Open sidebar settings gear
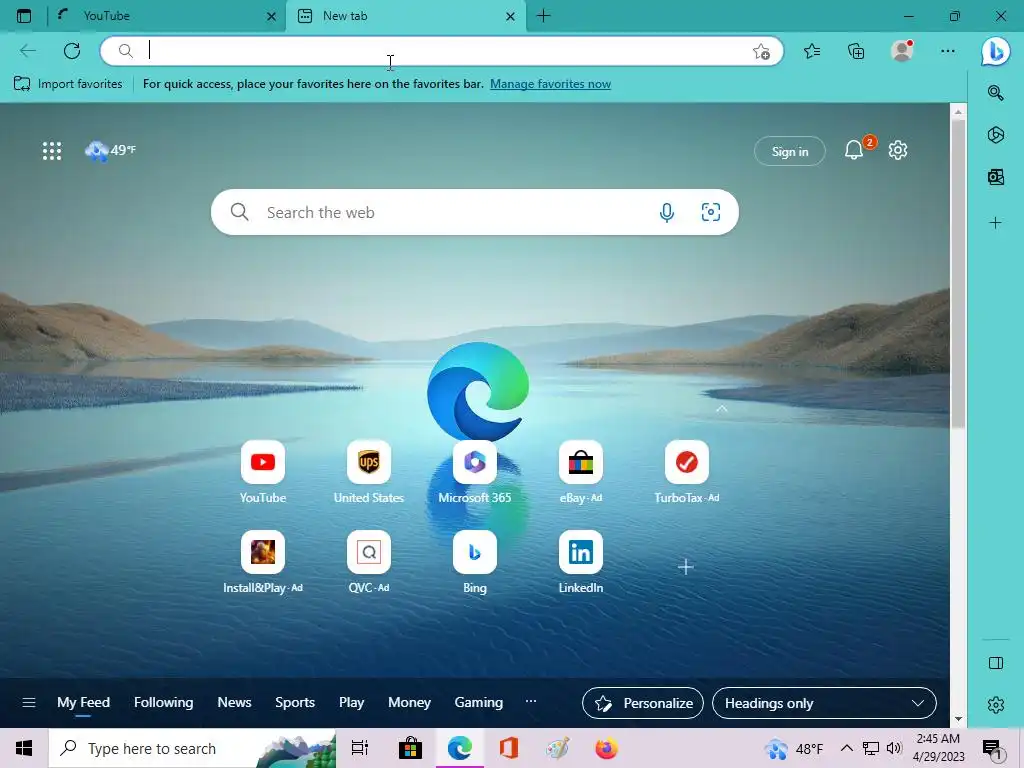This screenshot has height=768, width=1024. pyautogui.click(x=995, y=705)
